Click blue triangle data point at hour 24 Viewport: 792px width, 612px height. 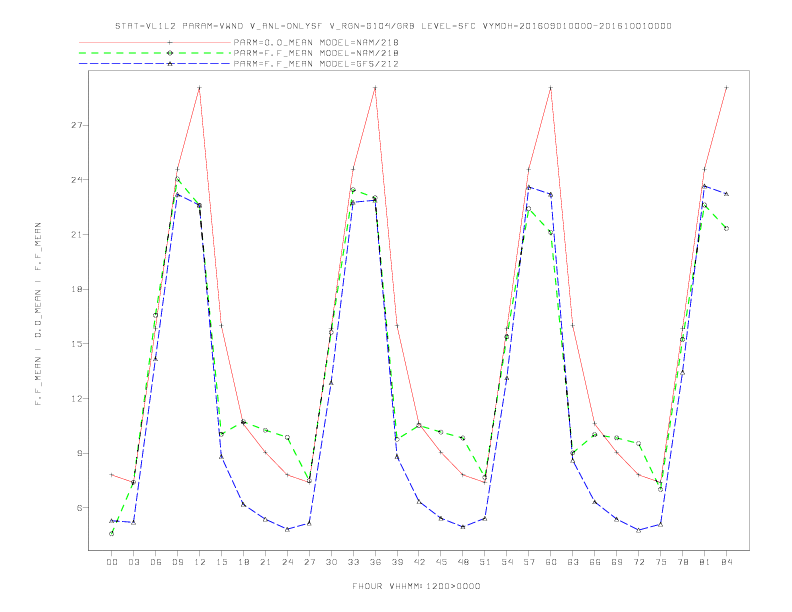(x=287, y=529)
